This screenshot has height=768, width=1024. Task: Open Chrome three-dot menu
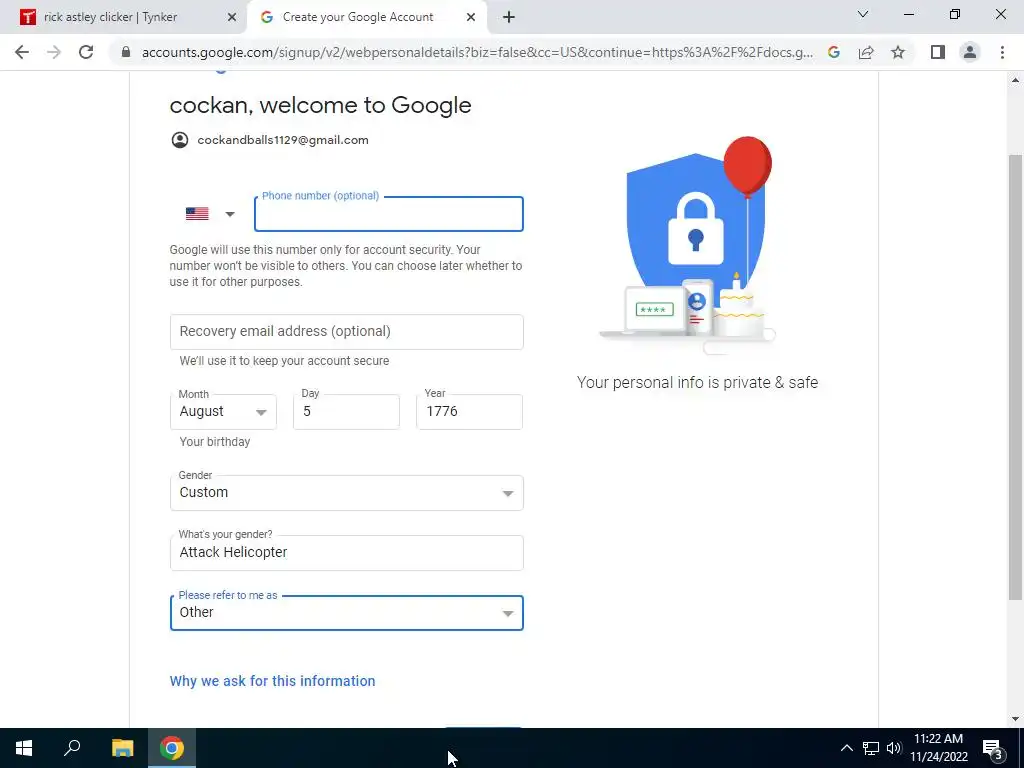(1002, 52)
